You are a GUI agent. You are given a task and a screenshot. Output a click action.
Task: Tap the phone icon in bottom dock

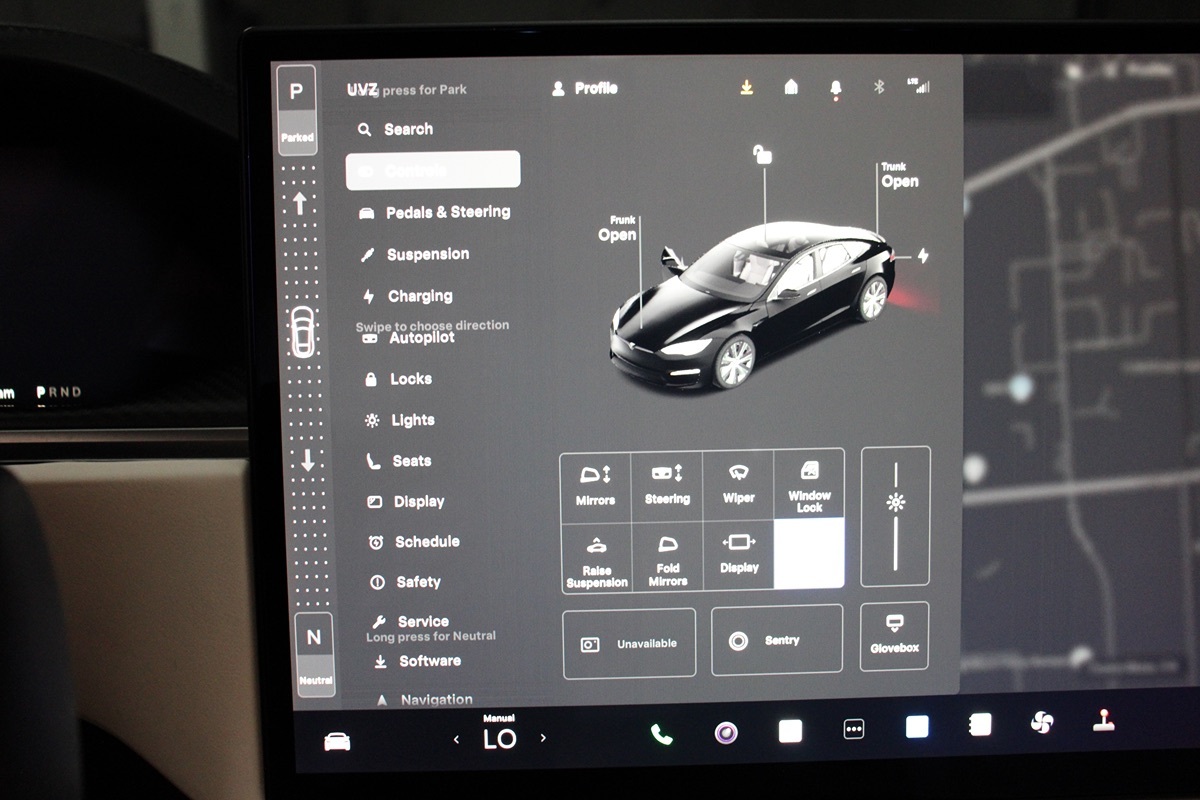point(661,734)
